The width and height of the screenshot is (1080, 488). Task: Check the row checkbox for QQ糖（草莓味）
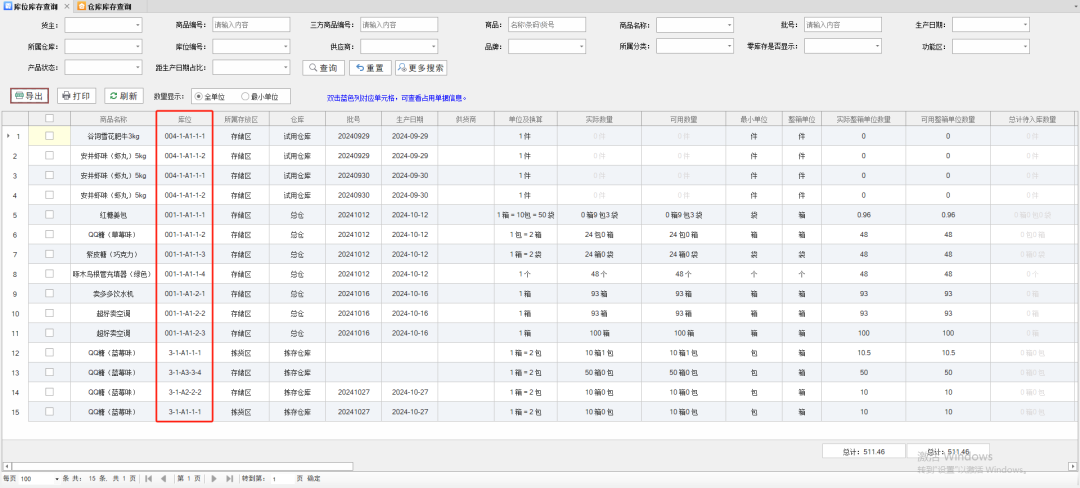pos(49,235)
